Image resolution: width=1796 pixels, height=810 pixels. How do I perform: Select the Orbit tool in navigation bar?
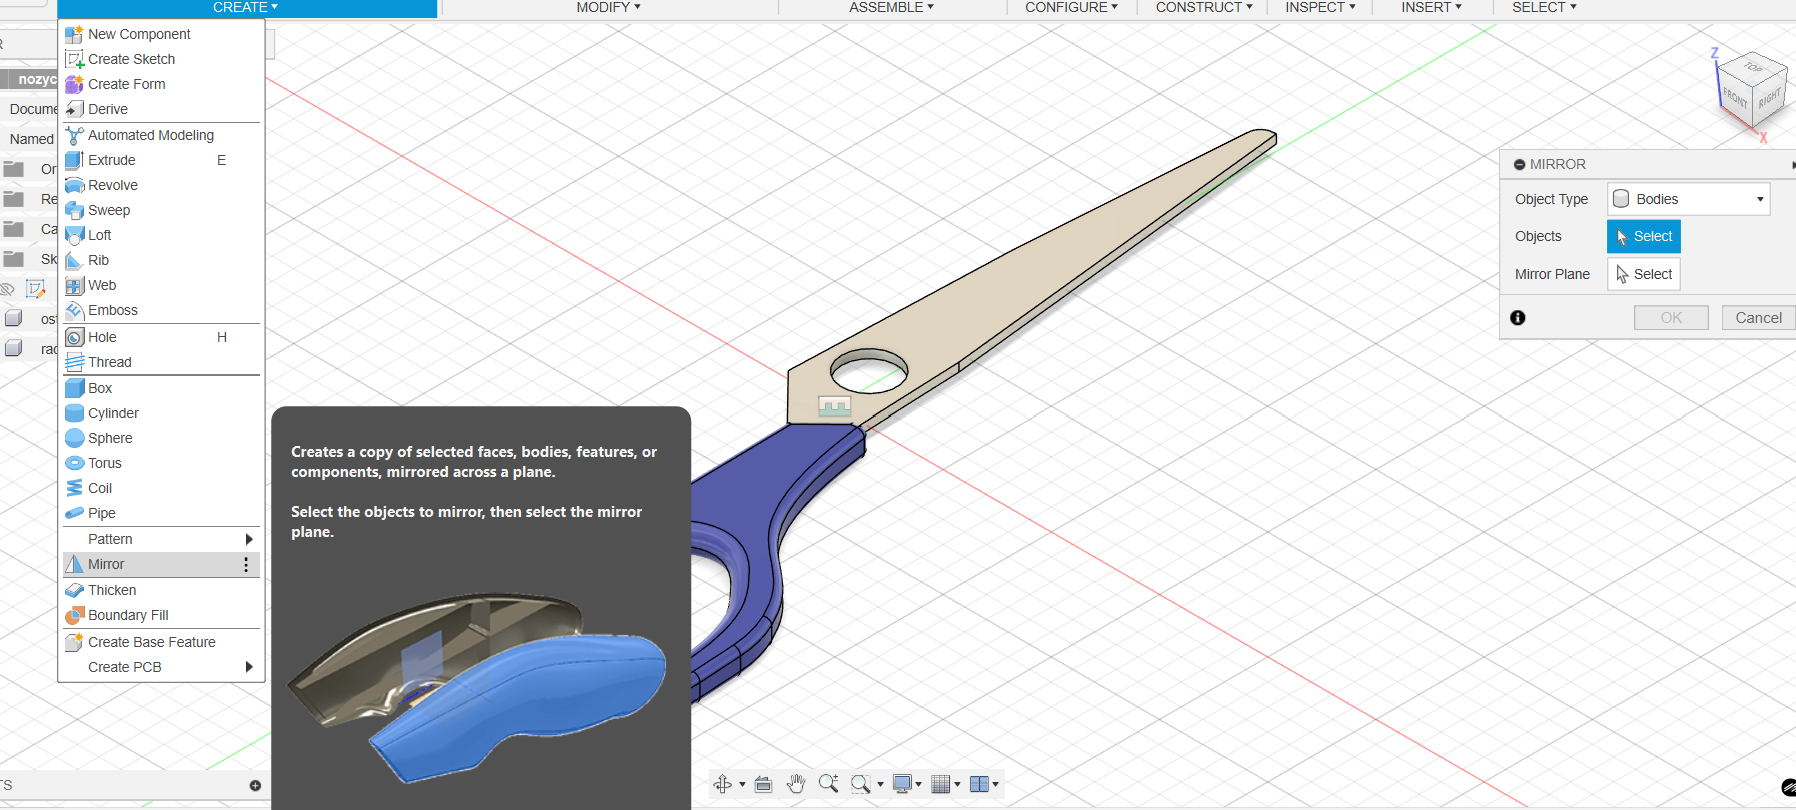pyautogui.click(x=722, y=784)
